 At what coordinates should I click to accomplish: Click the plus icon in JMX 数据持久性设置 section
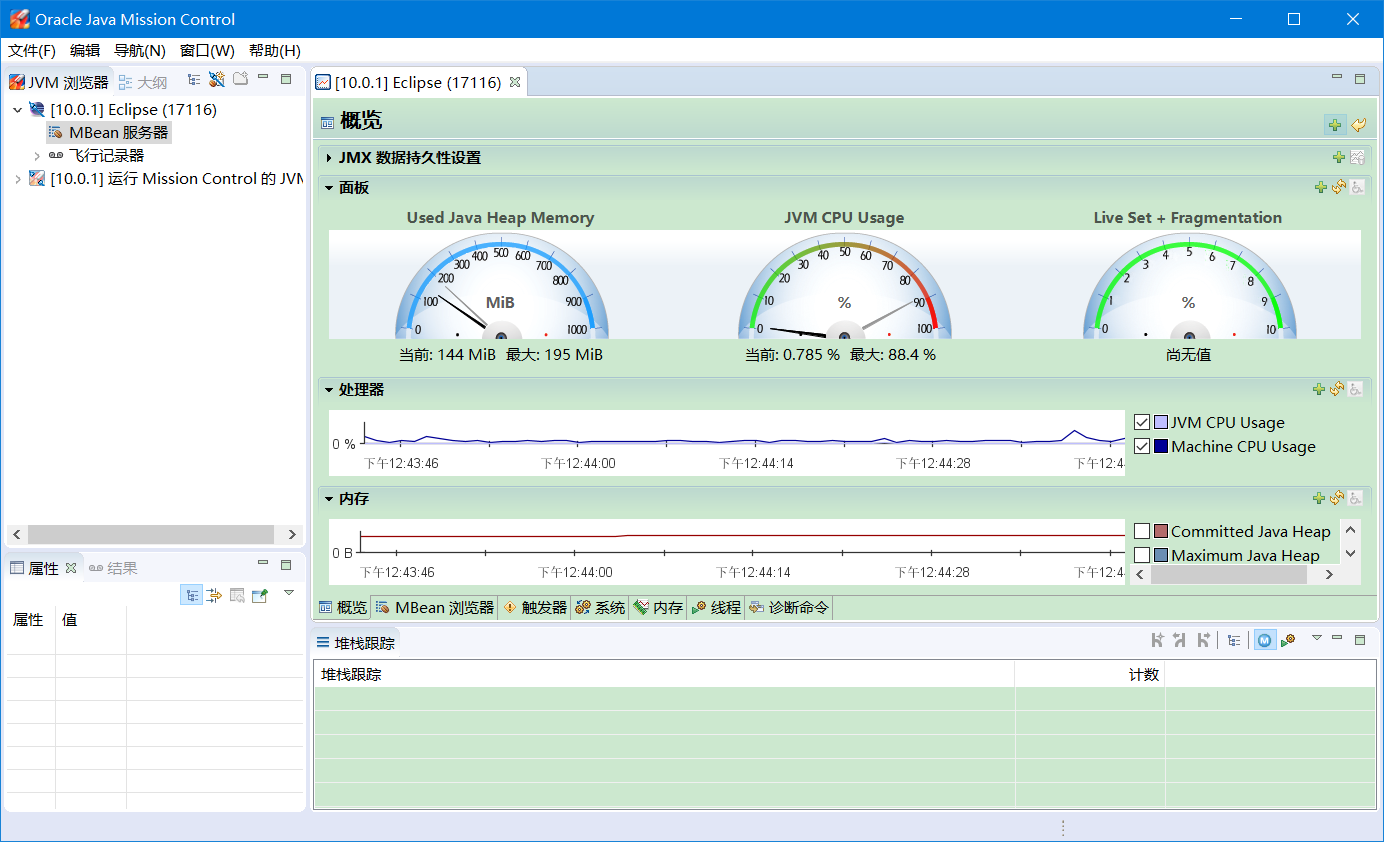(x=1339, y=157)
